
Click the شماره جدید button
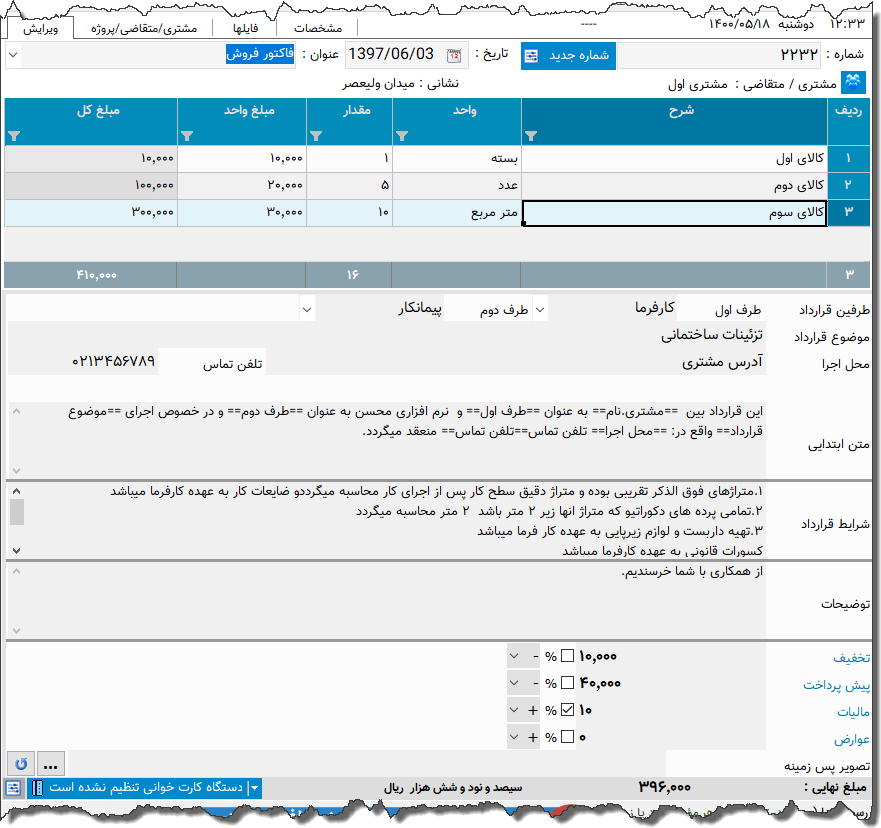tap(568, 55)
